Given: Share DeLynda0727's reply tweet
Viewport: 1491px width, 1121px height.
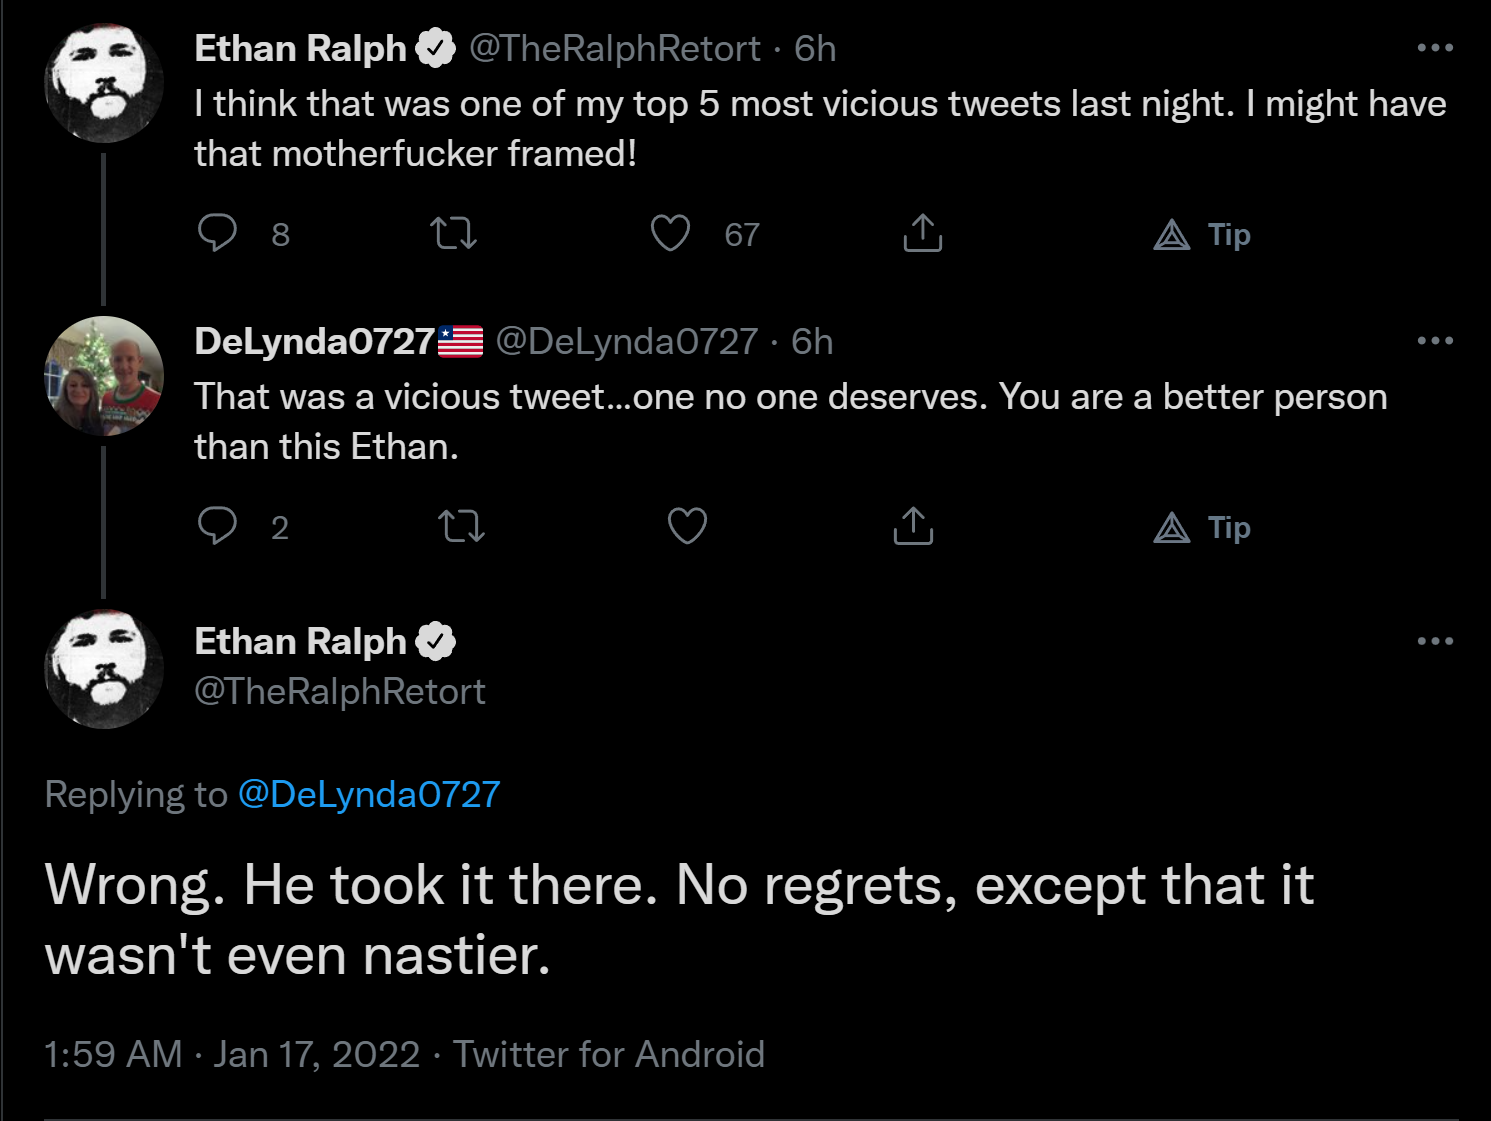Looking at the screenshot, I should (913, 526).
